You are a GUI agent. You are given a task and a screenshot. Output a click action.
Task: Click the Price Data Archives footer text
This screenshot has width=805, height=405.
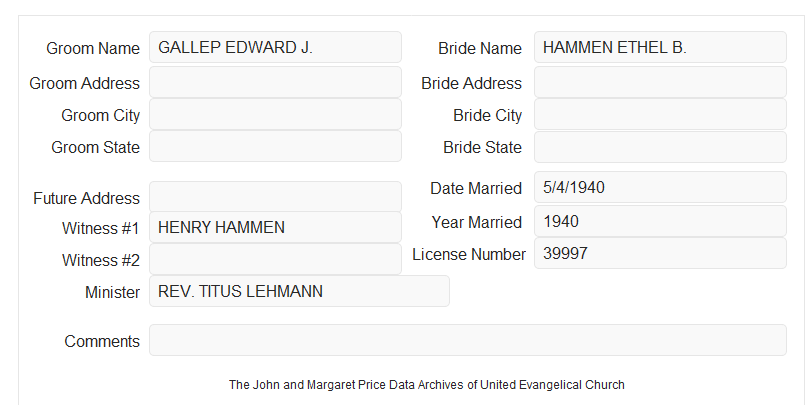pos(427,385)
